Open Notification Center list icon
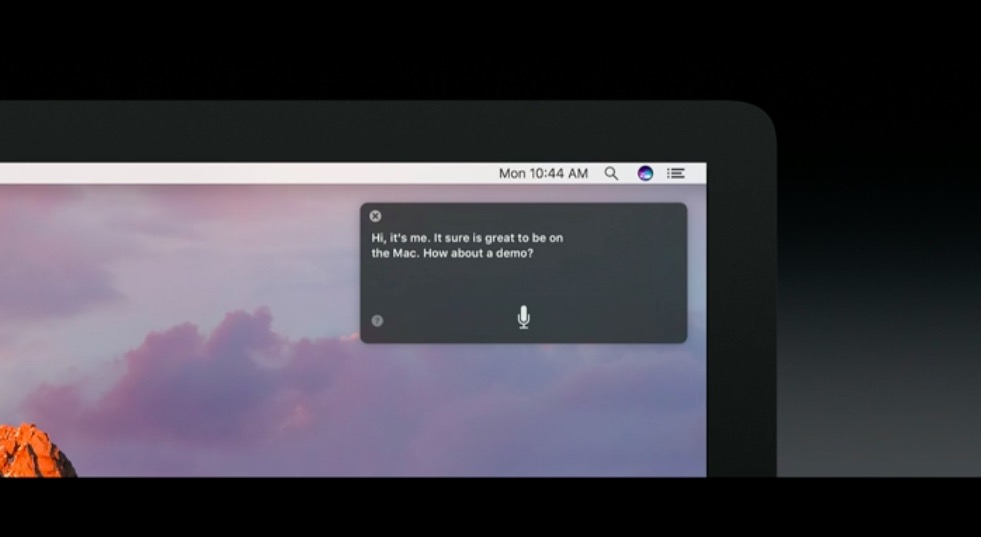 point(676,173)
